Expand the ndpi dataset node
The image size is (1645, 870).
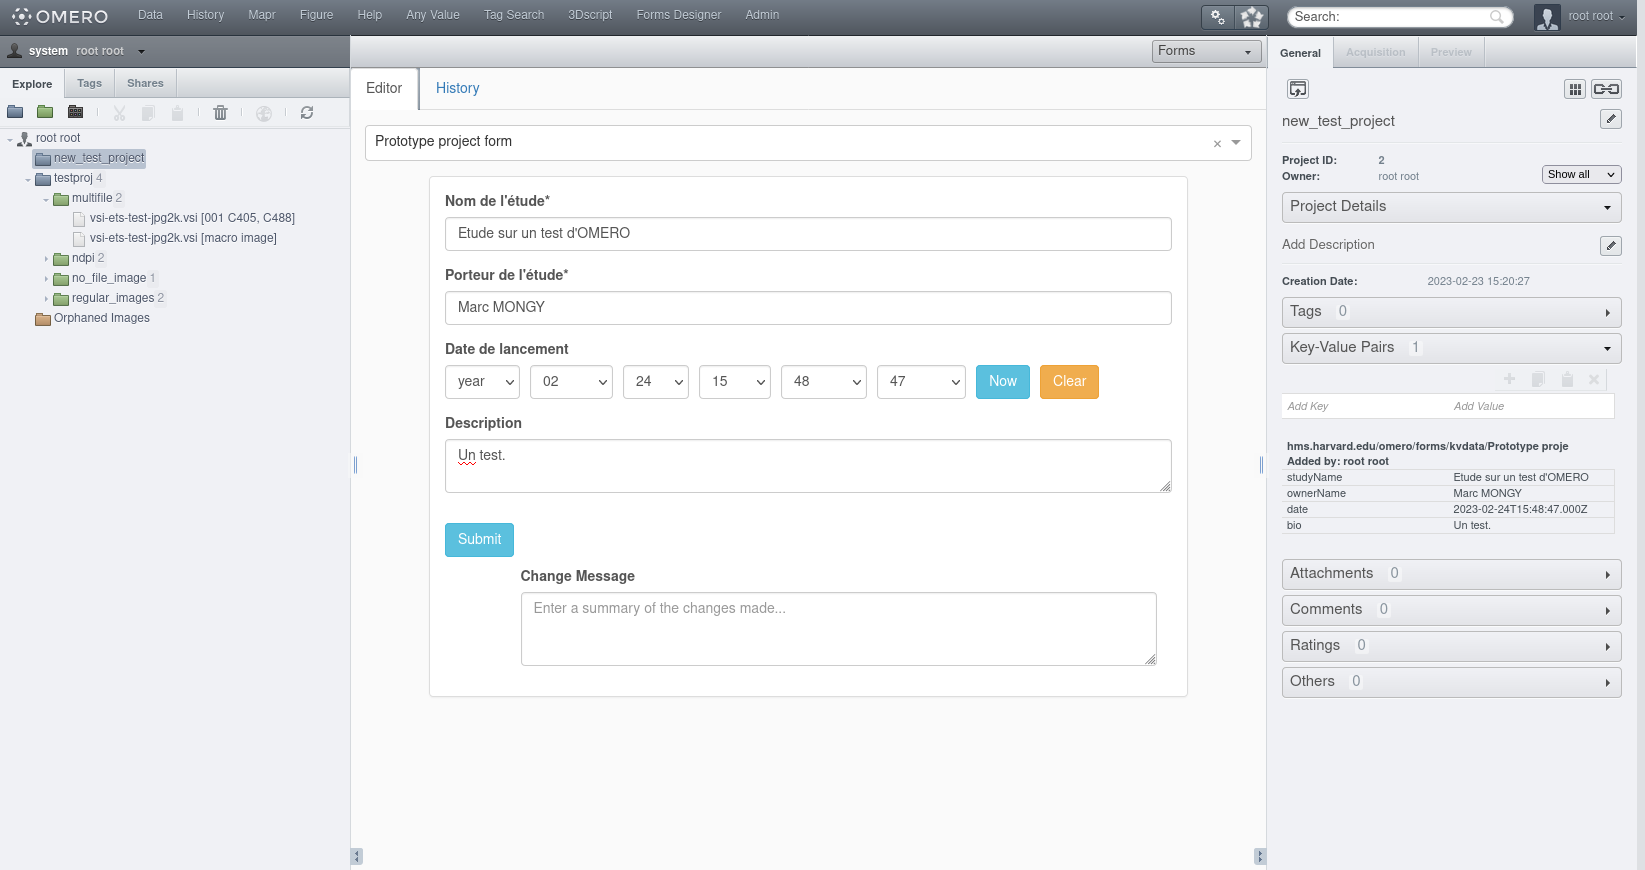46,259
